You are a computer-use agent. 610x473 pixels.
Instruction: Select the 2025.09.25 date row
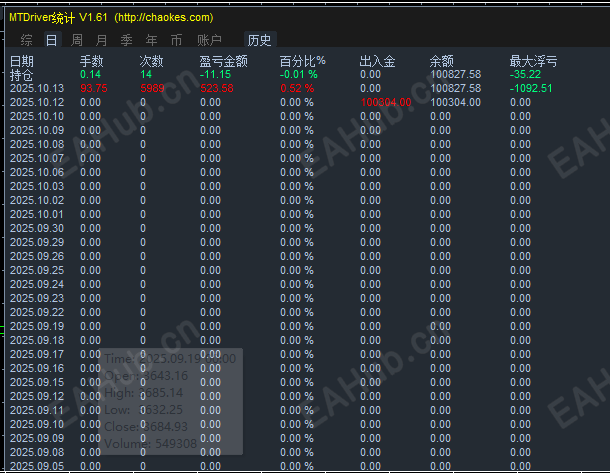click(x=37, y=270)
